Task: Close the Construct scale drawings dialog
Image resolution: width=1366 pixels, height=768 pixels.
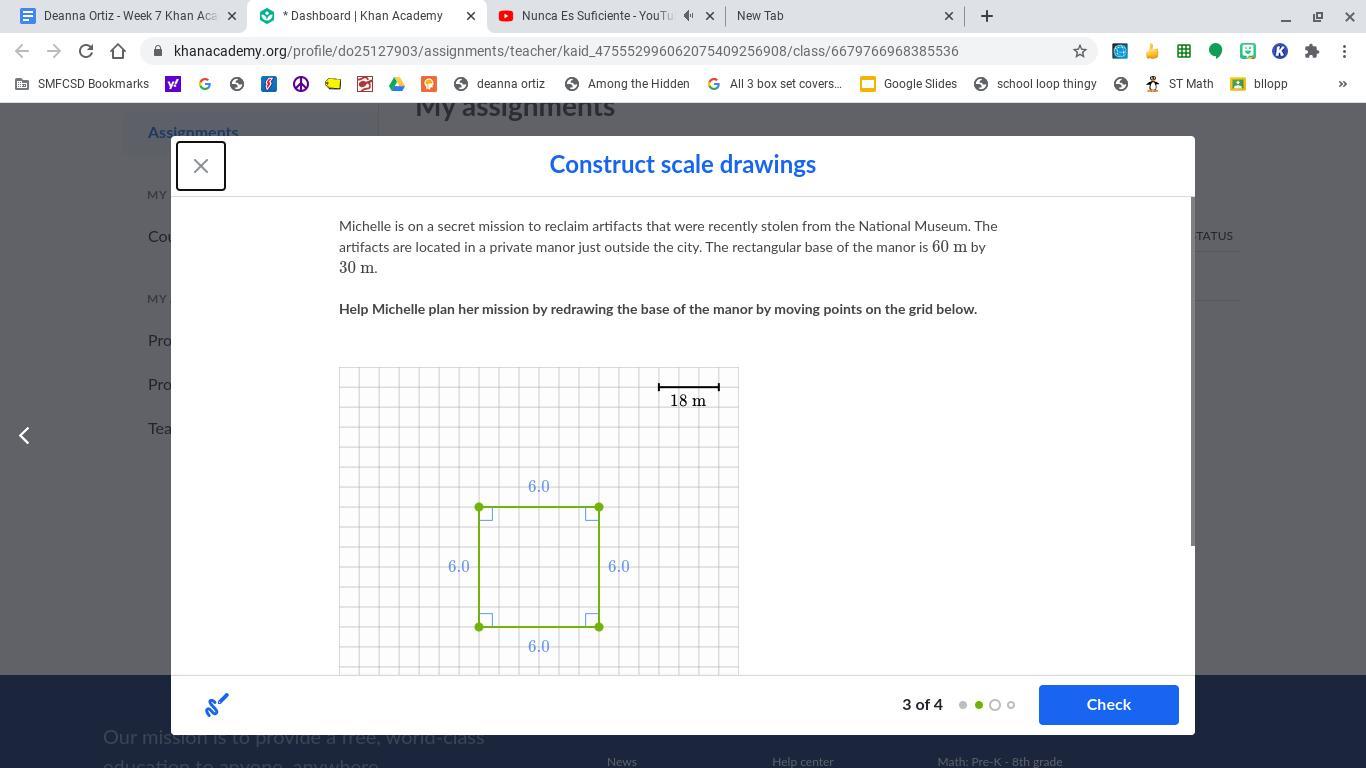Action: coord(201,166)
